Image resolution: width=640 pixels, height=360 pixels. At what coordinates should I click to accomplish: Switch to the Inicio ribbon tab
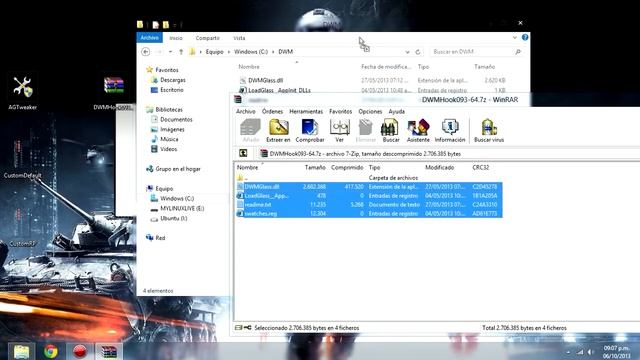(x=176, y=38)
